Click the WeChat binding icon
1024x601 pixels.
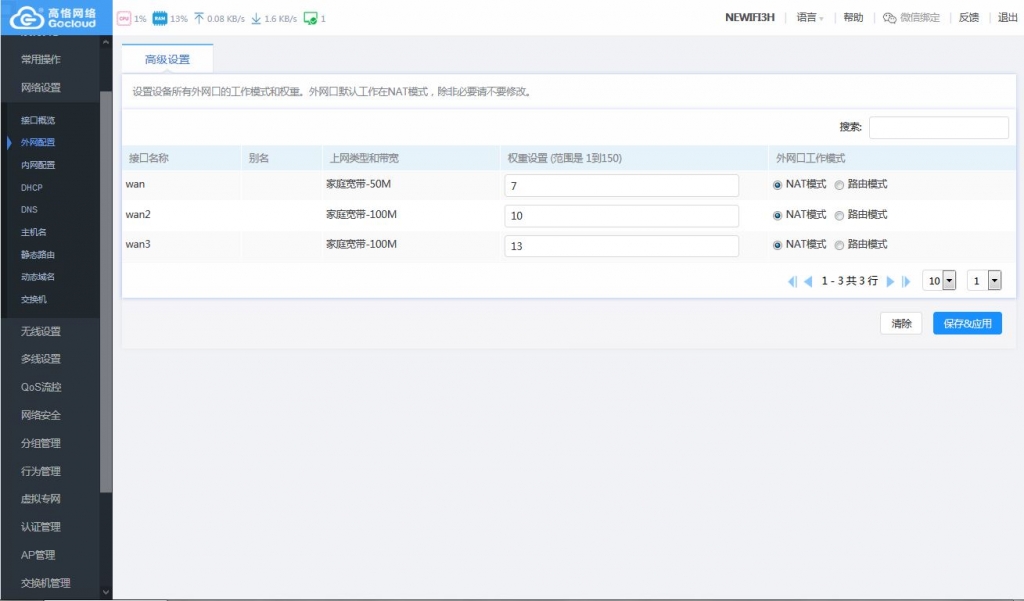[x=889, y=18]
